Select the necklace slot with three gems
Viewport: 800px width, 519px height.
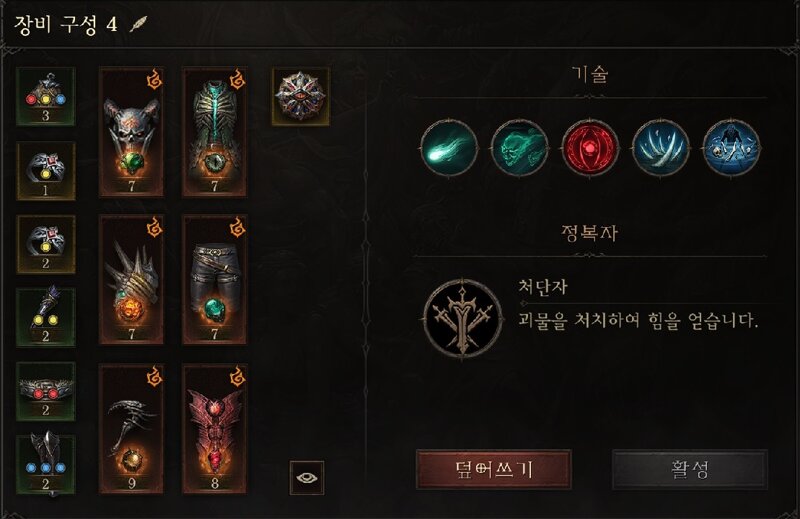pos(46,96)
